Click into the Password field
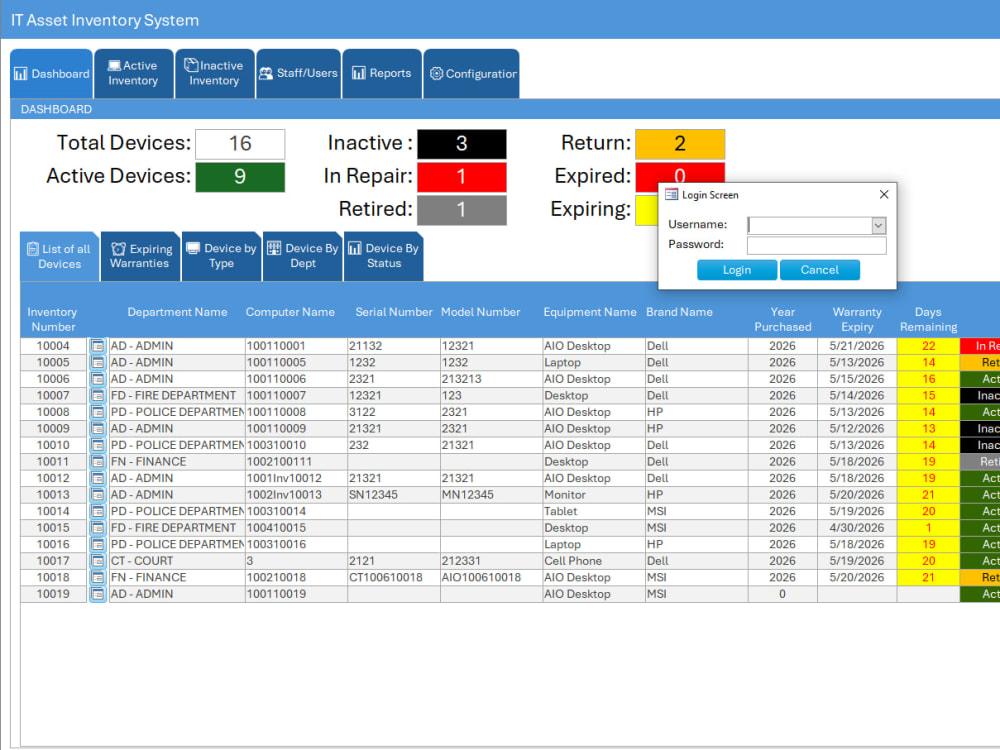 click(816, 246)
